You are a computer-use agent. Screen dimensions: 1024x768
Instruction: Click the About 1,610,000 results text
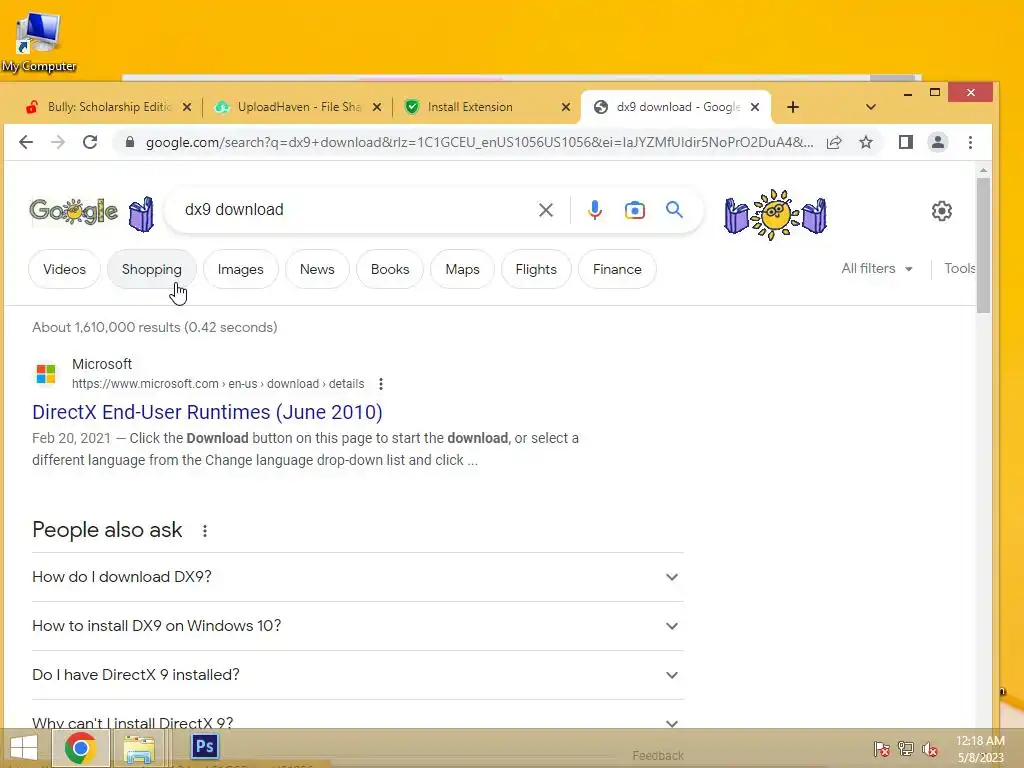click(155, 327)
